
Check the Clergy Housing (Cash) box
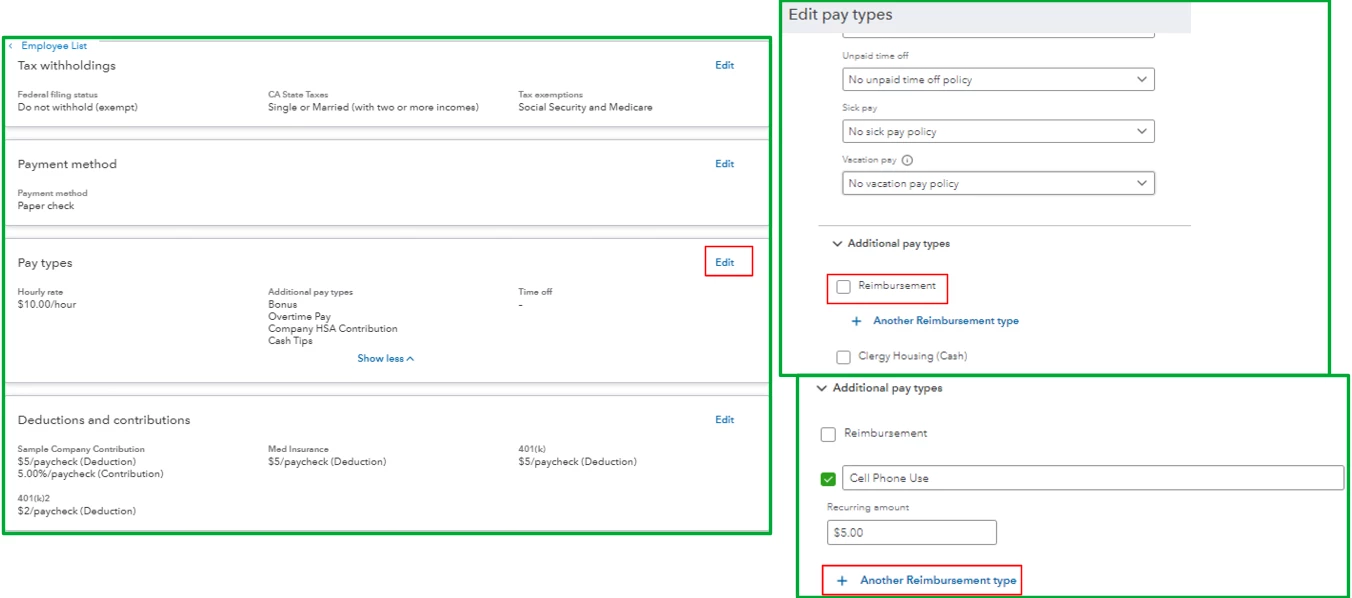843,357
